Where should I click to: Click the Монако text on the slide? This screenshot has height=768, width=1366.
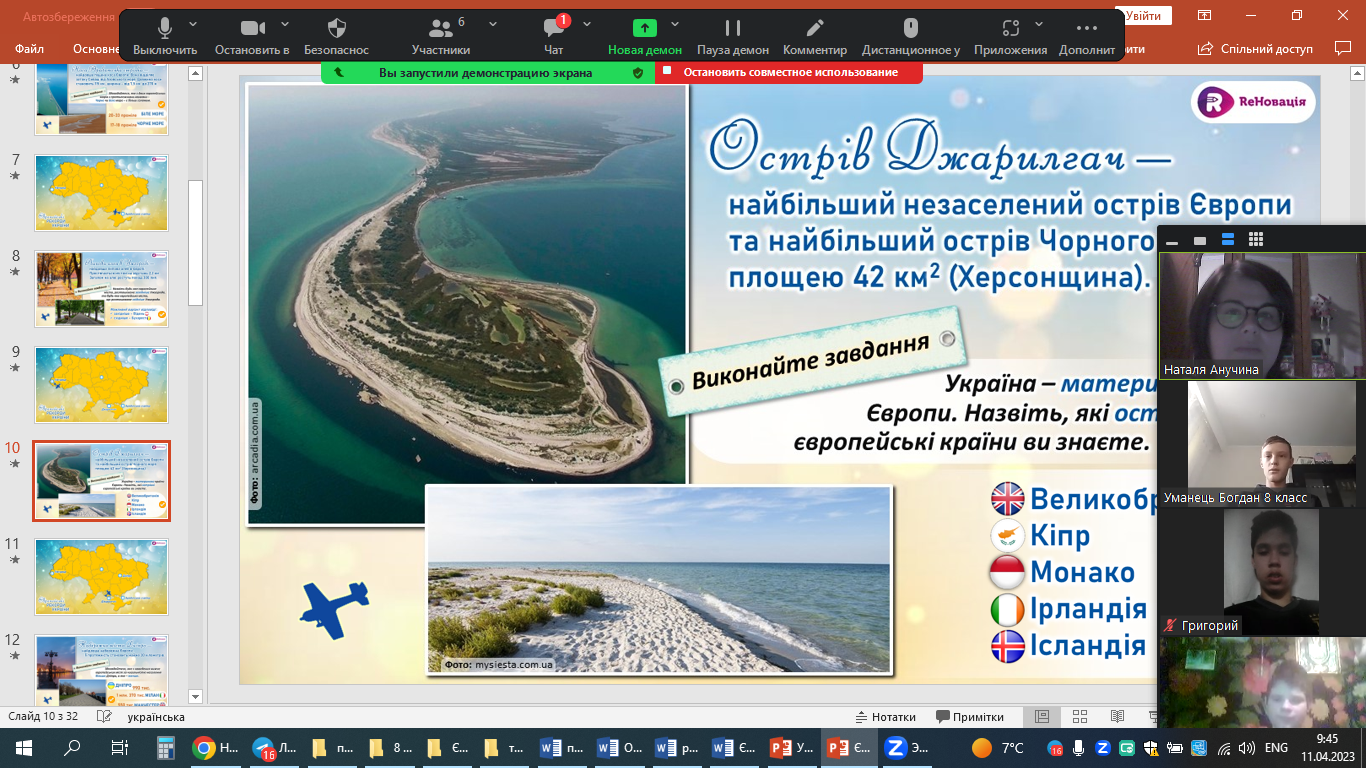click(x=1083, y=572)
